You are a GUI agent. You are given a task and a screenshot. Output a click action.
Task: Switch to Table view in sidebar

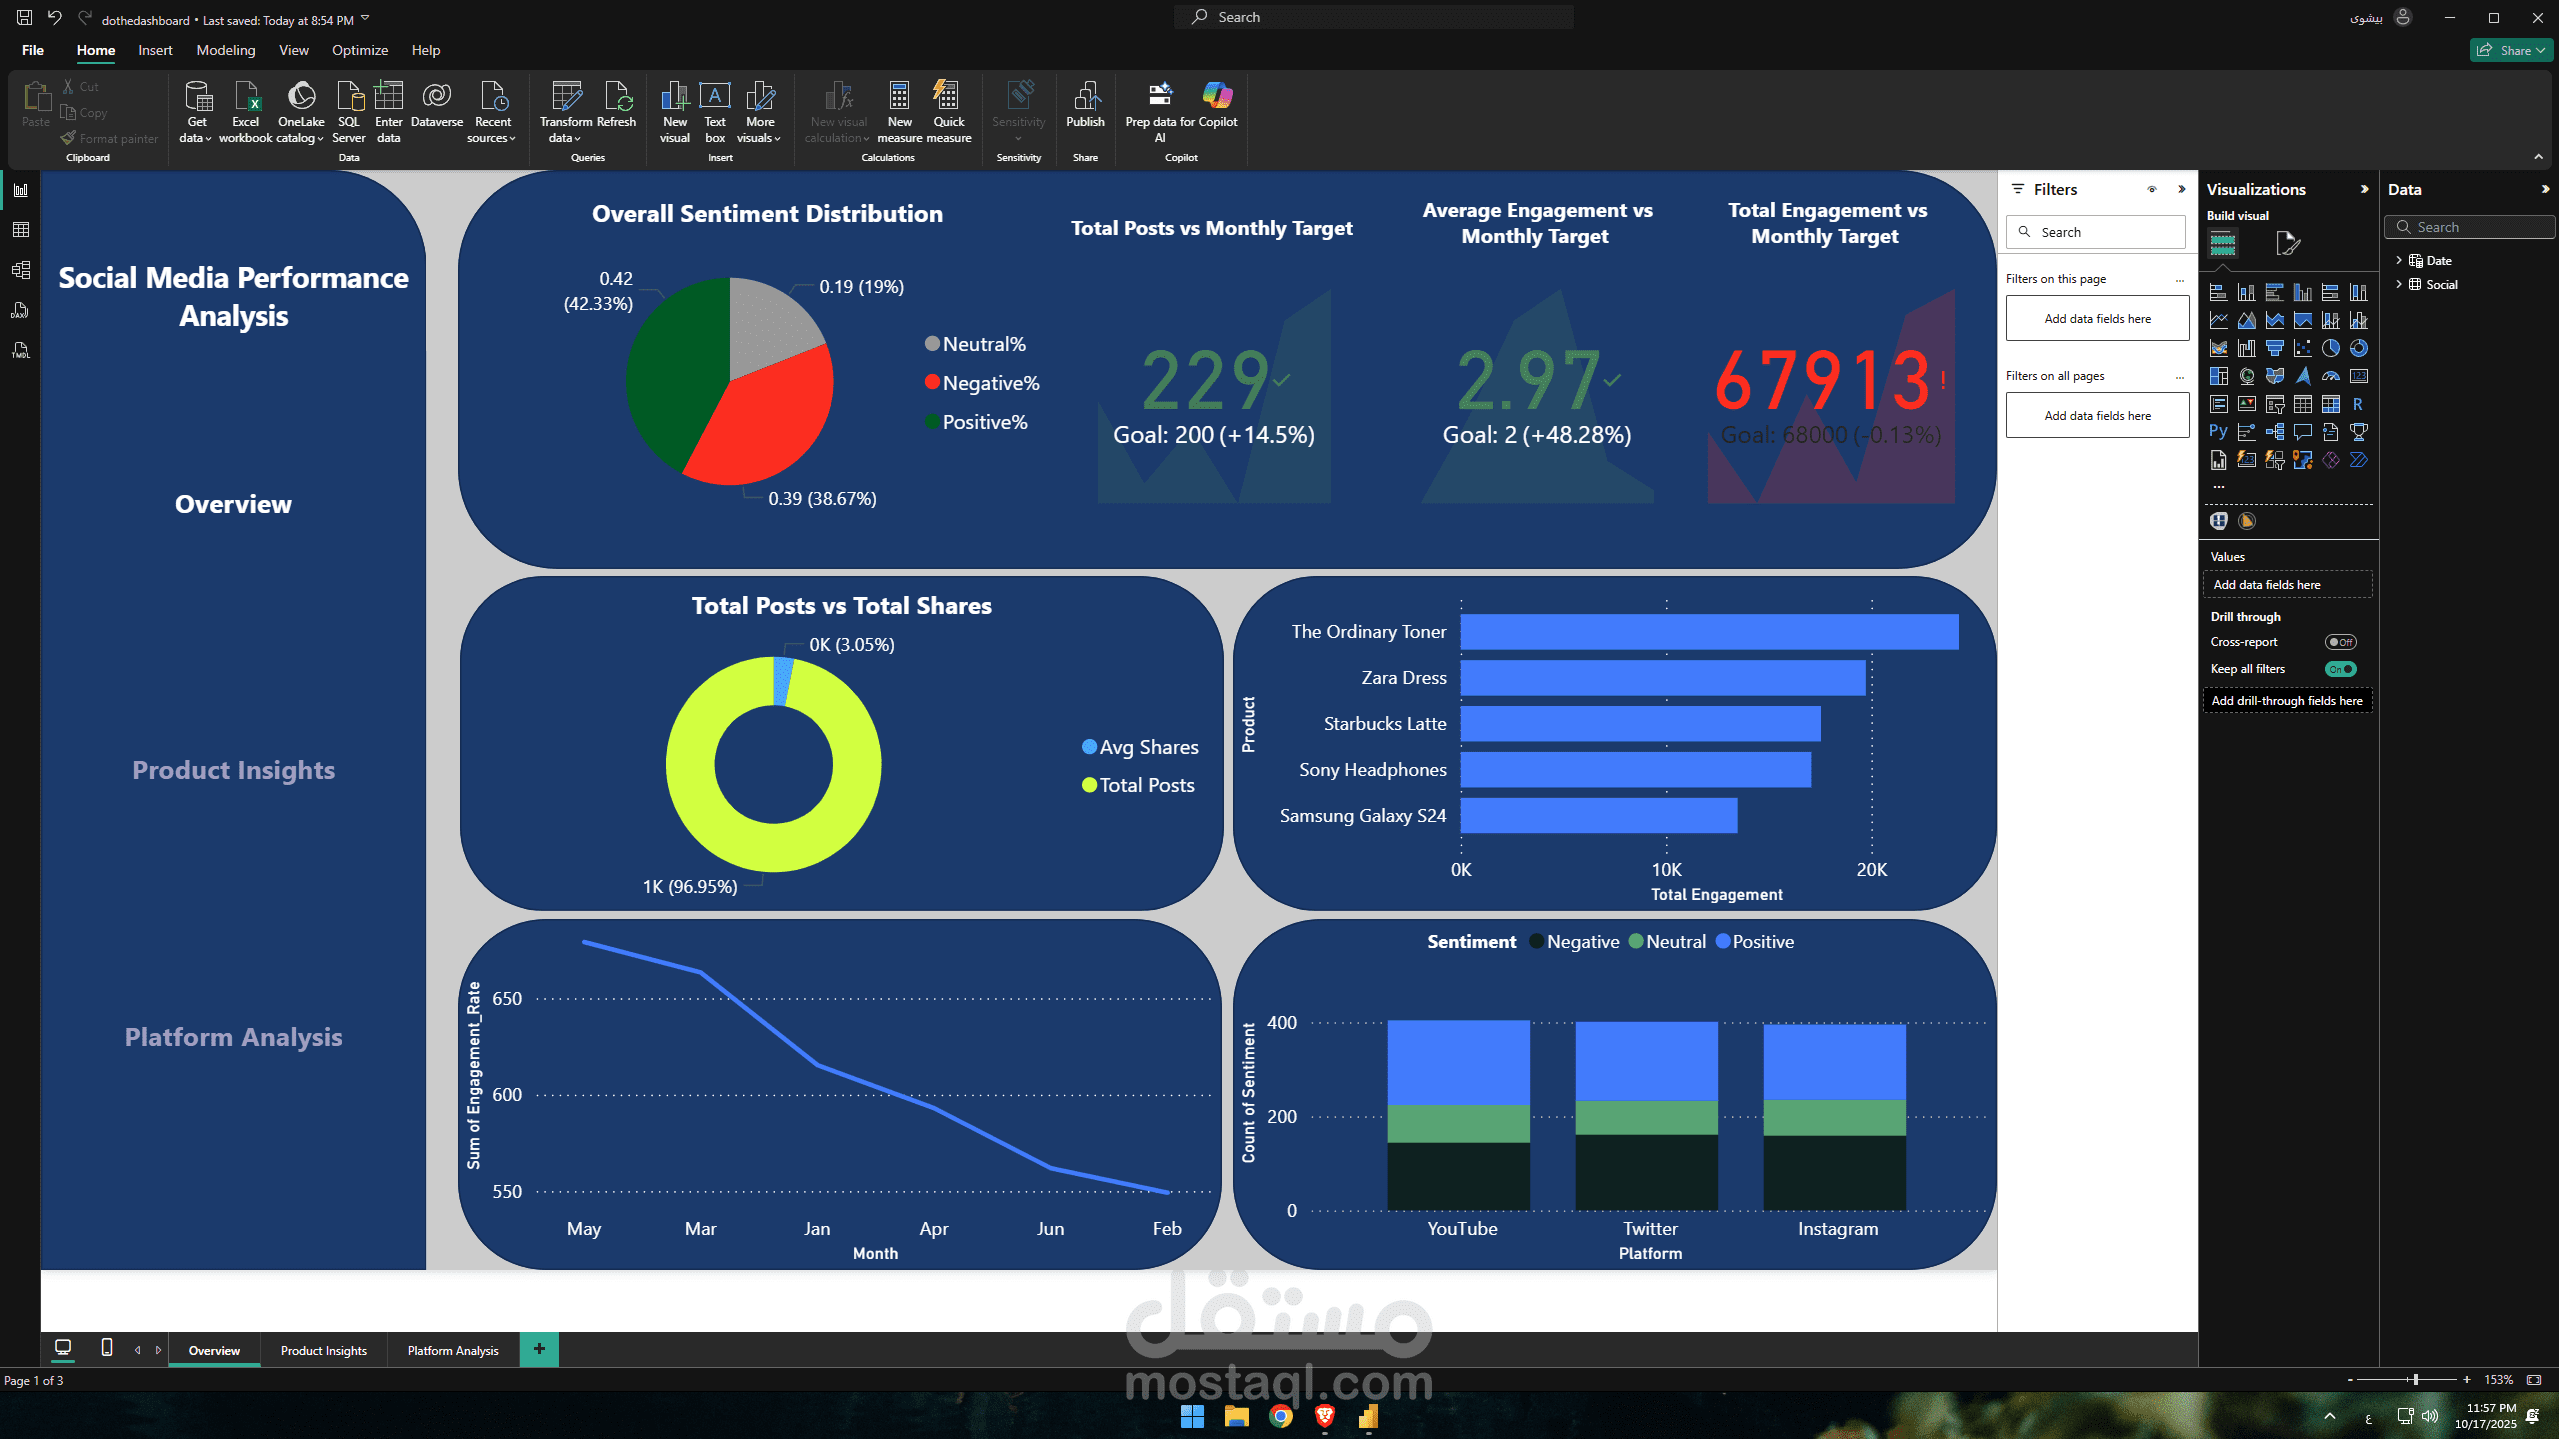tap(20, 230)
